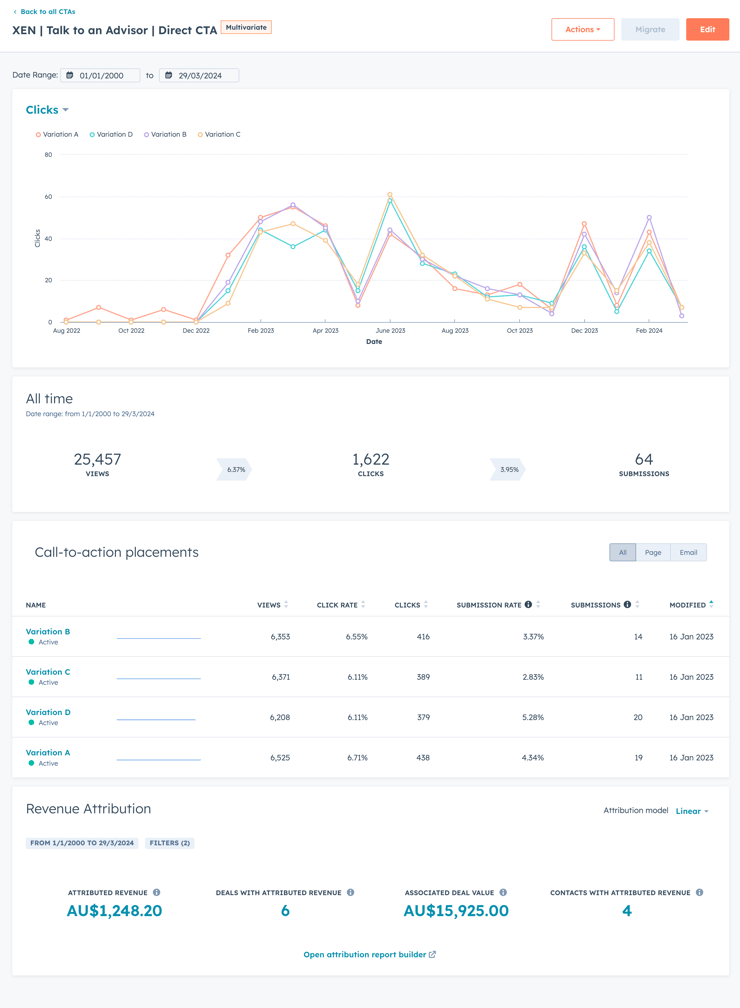Show Submissions column info tooltip icon
The image size is (740, 1008).
627,604
